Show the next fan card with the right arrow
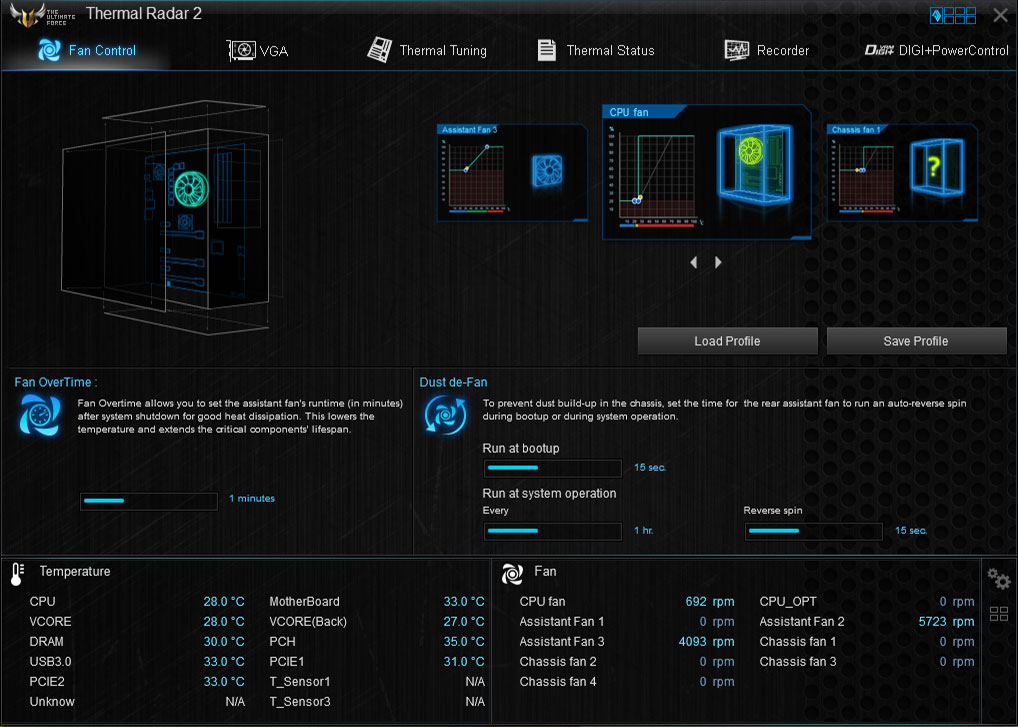This screenshot has height=727, width=1018. tap(718, 262)
